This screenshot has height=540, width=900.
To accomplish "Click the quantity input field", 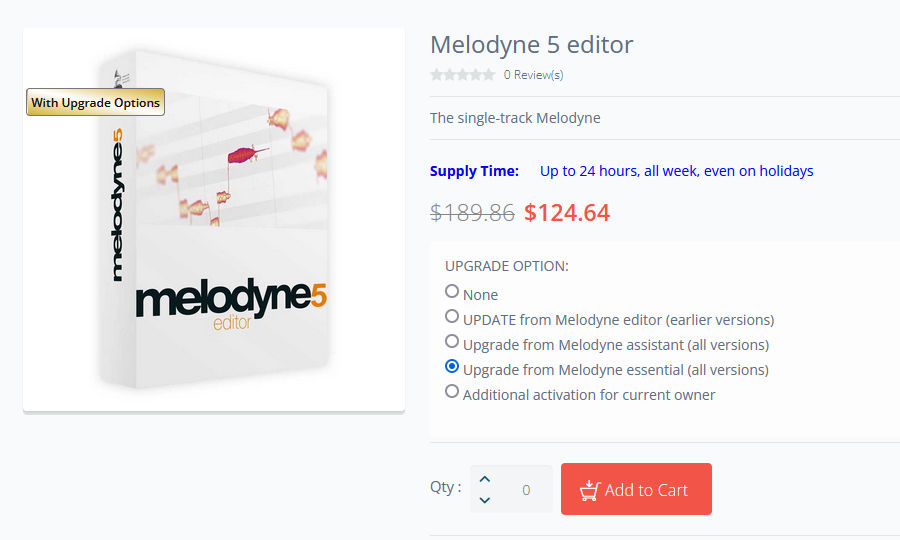I will pos(525,490).
